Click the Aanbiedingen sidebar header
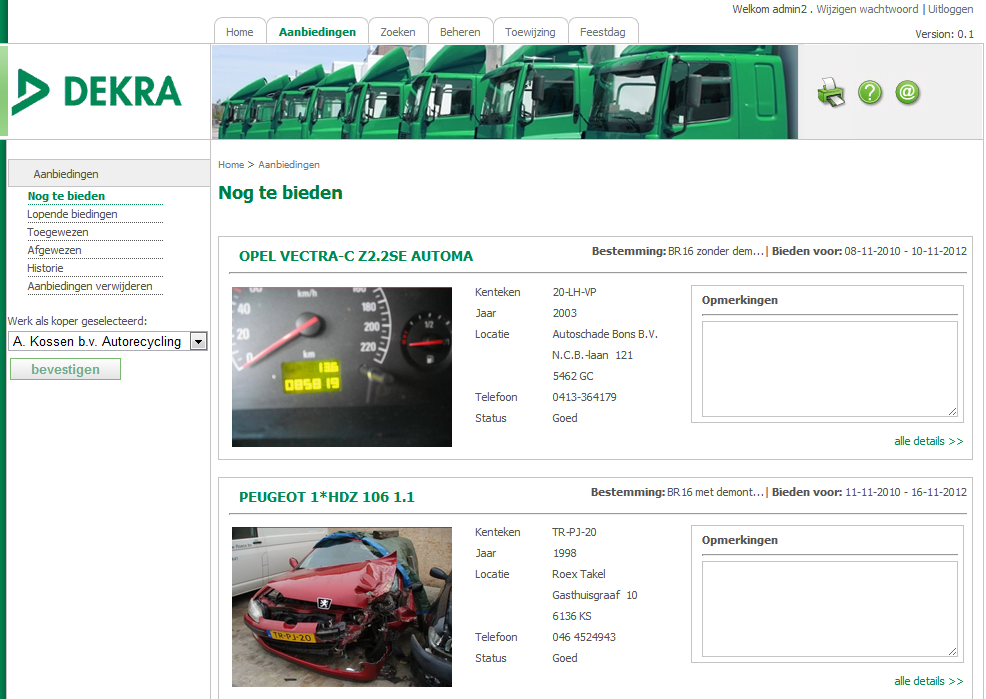 pyautogui.click(x=109, y=173)
